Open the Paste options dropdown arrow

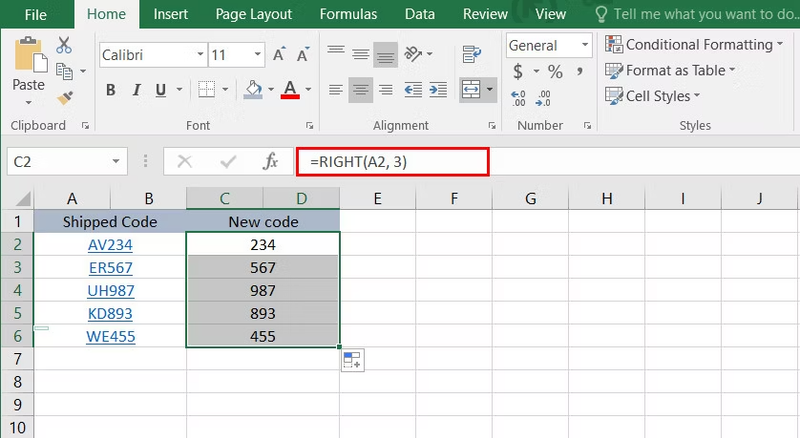[x=29, y=103]
